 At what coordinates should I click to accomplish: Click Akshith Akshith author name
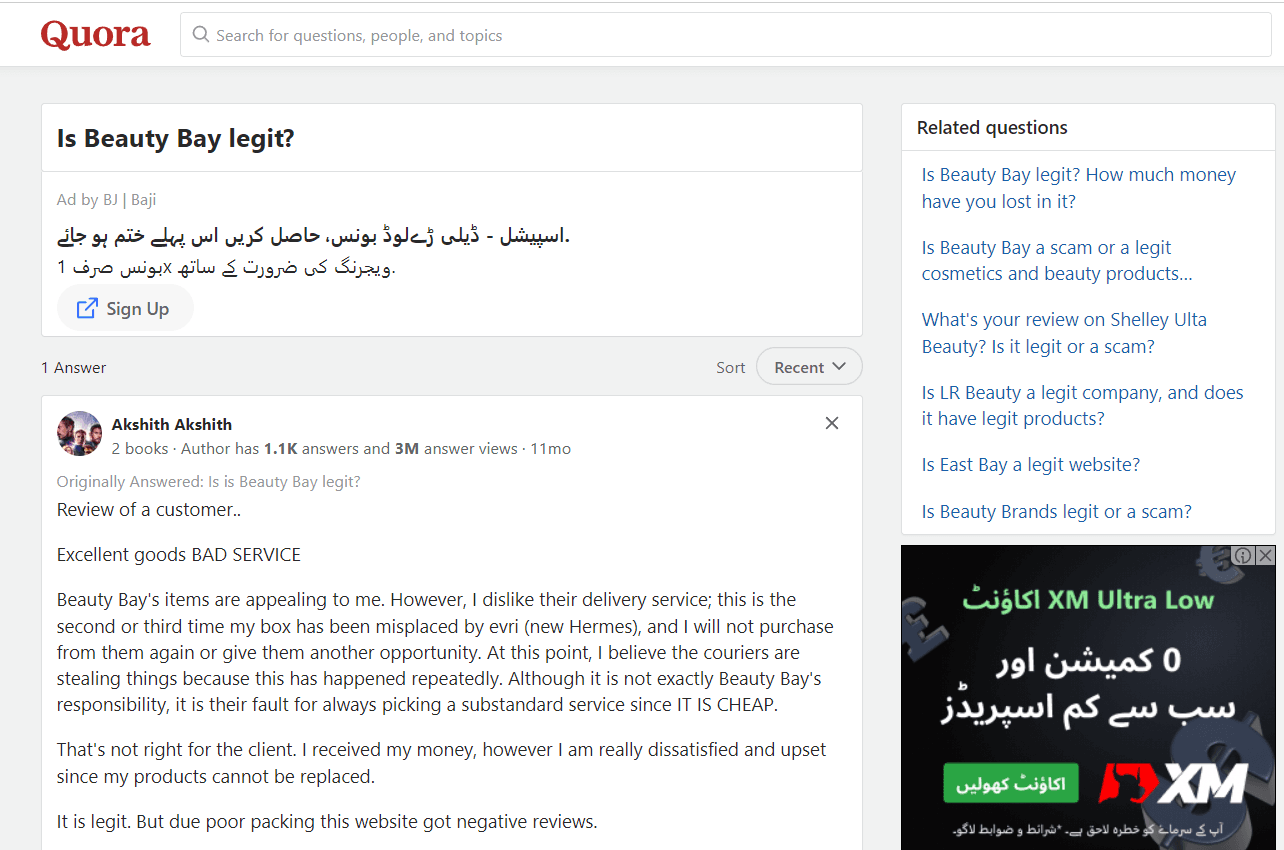(172, 424)
